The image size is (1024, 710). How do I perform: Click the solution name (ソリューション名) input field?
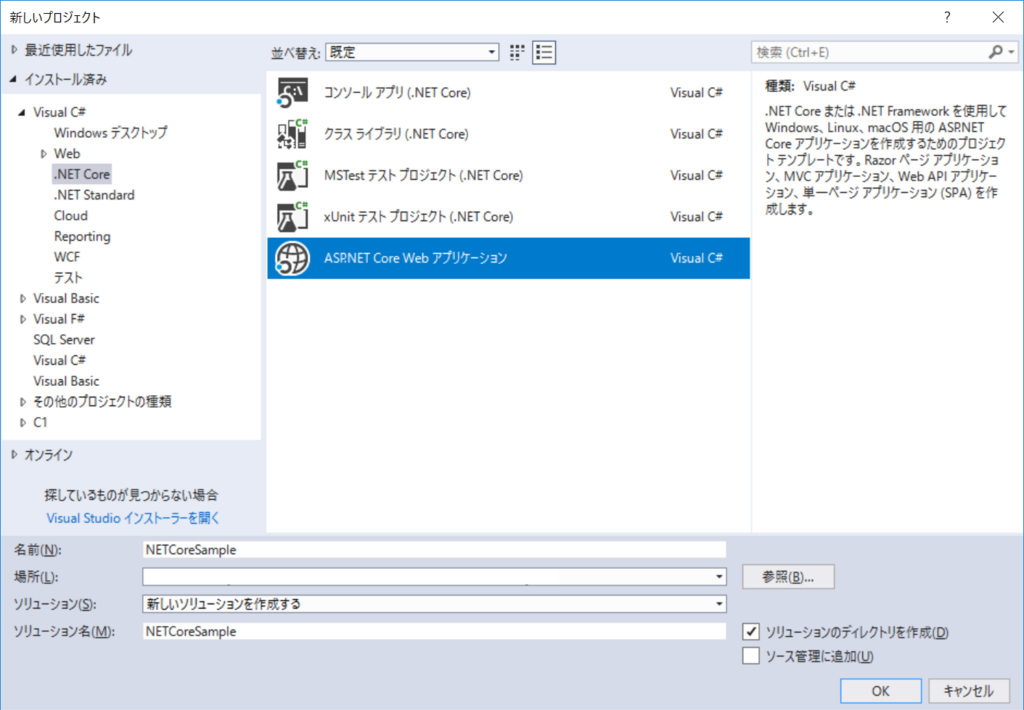[434, 632]
